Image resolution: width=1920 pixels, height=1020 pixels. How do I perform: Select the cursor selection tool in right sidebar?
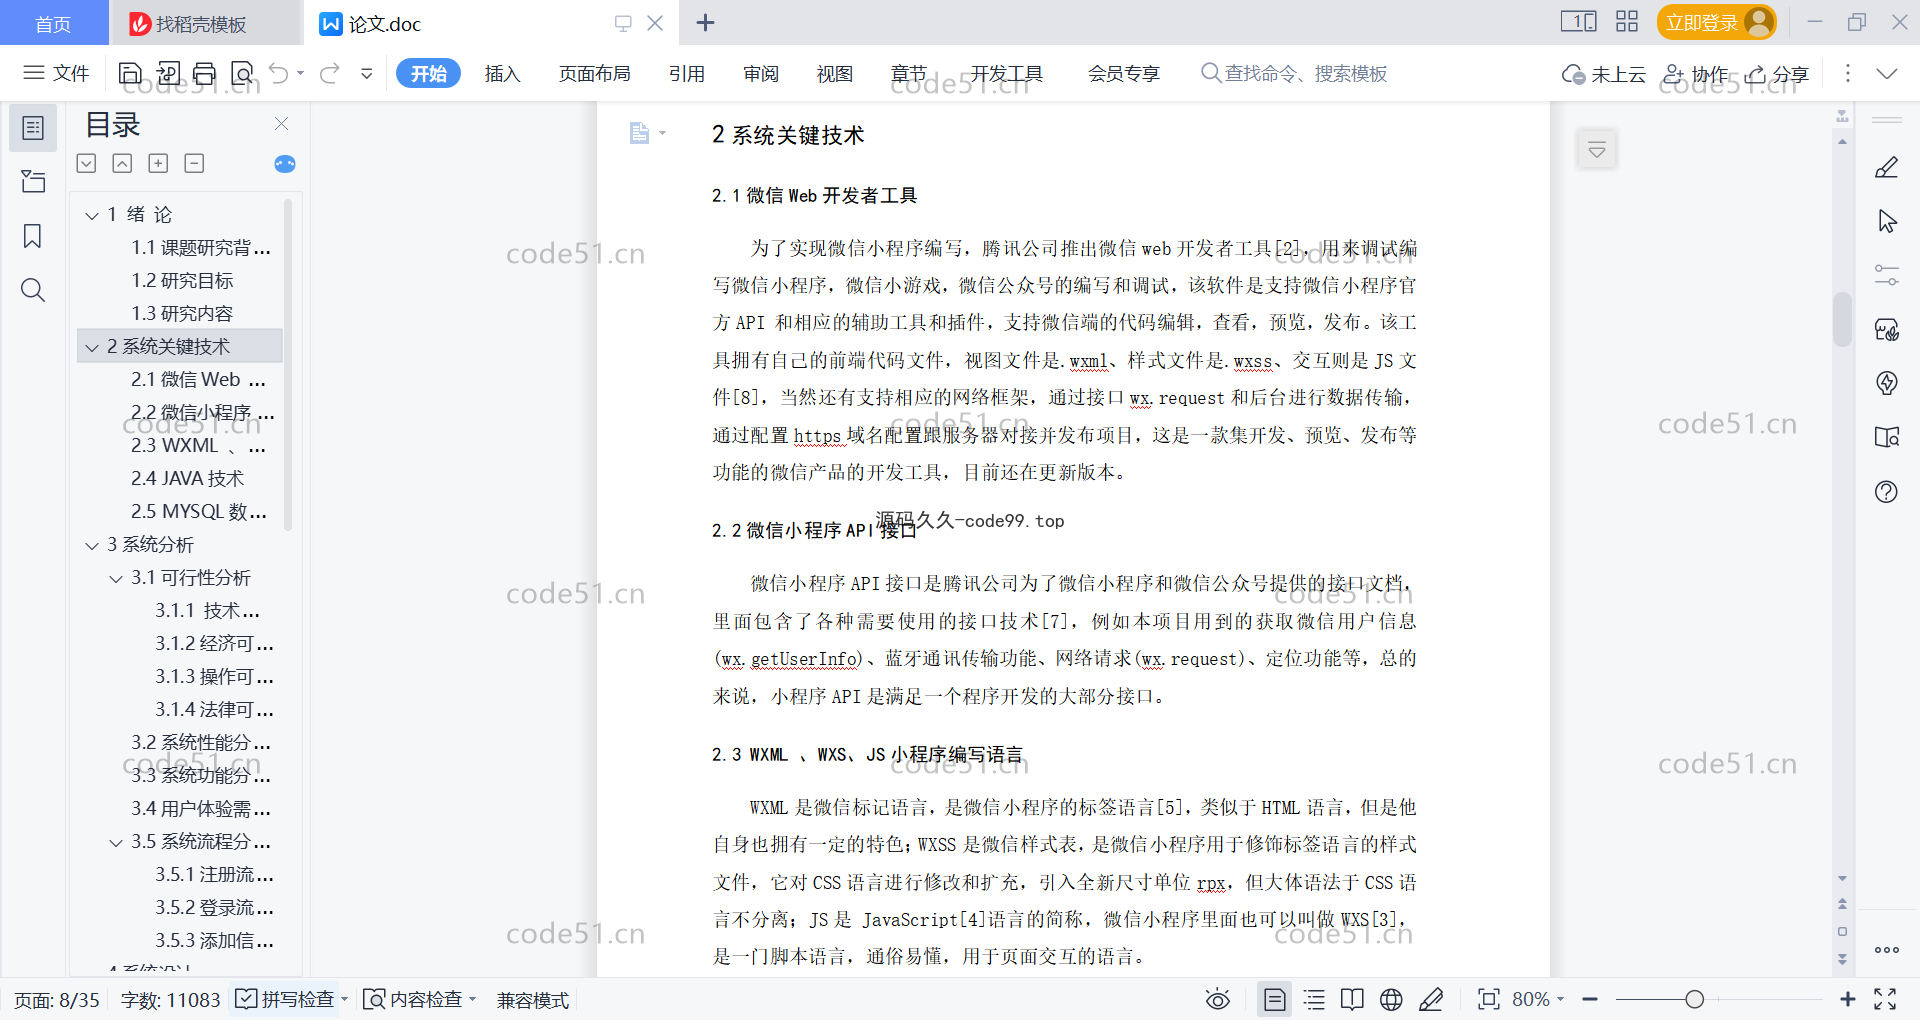pyautogui.click(x=1886, y=221)
